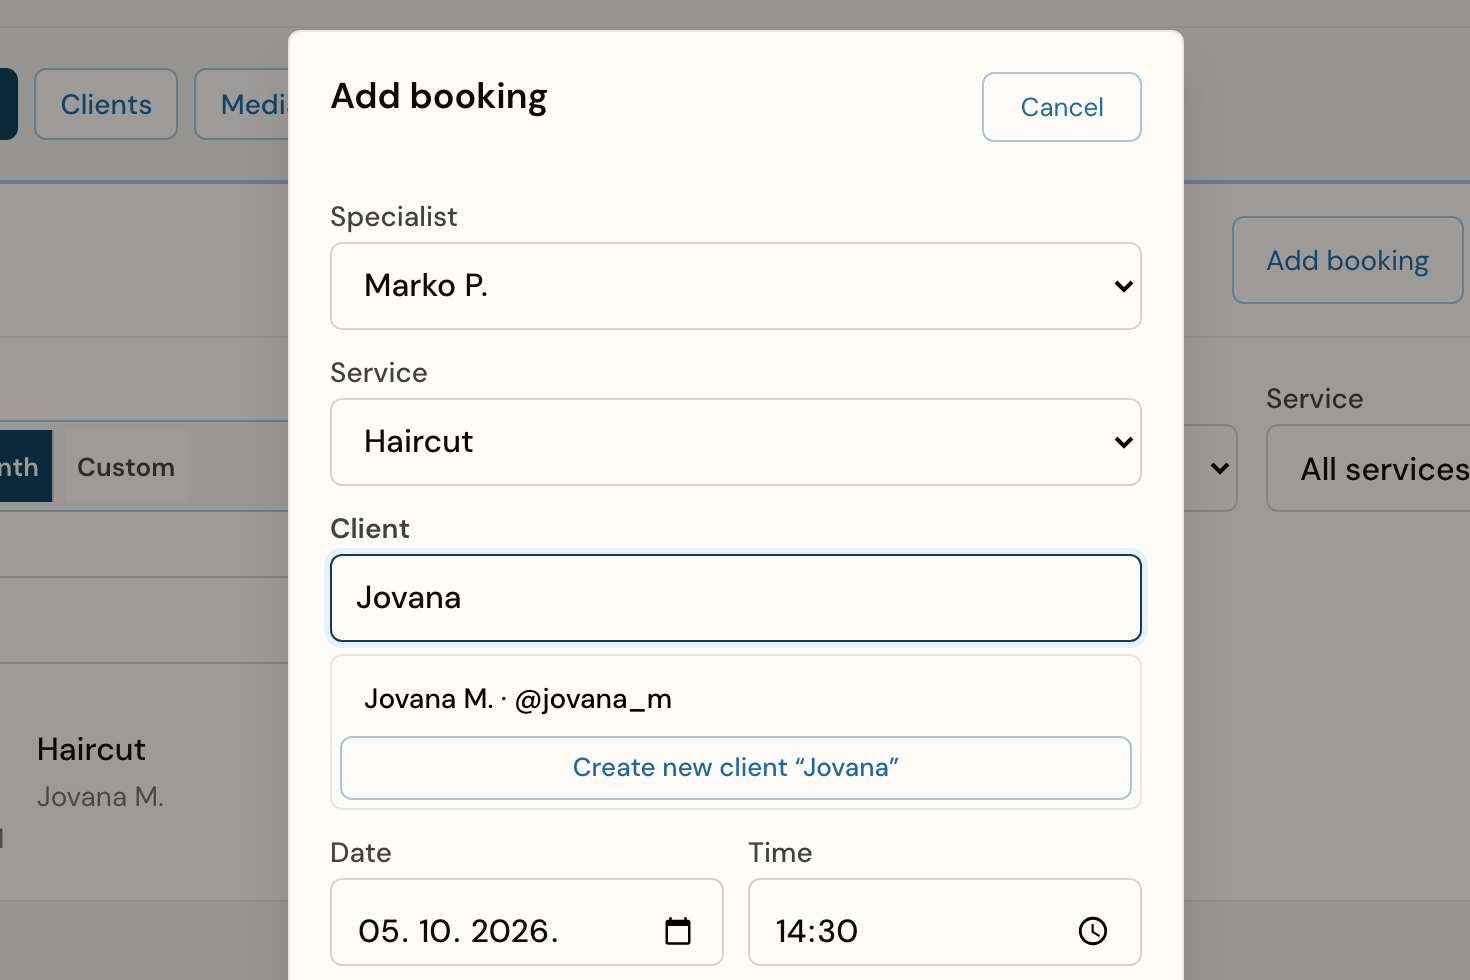The width and height of the screenshot is (1470, 980).
Task: Select the Custom range tab
Action: [x=126, y=467]
